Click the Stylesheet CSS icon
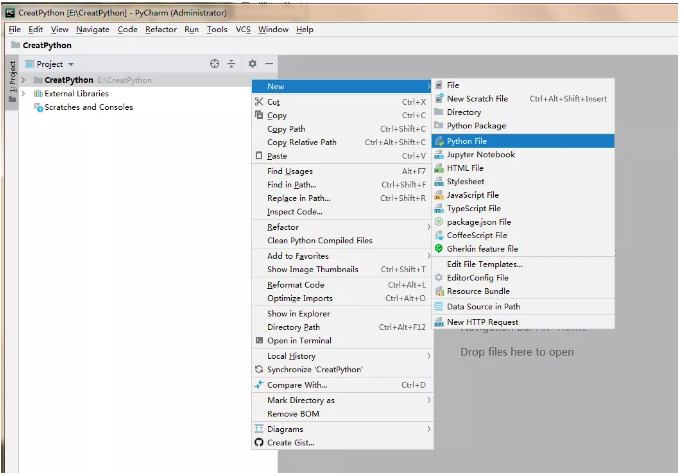The width and height of the screenshot is (684, 476). [439, 181]
